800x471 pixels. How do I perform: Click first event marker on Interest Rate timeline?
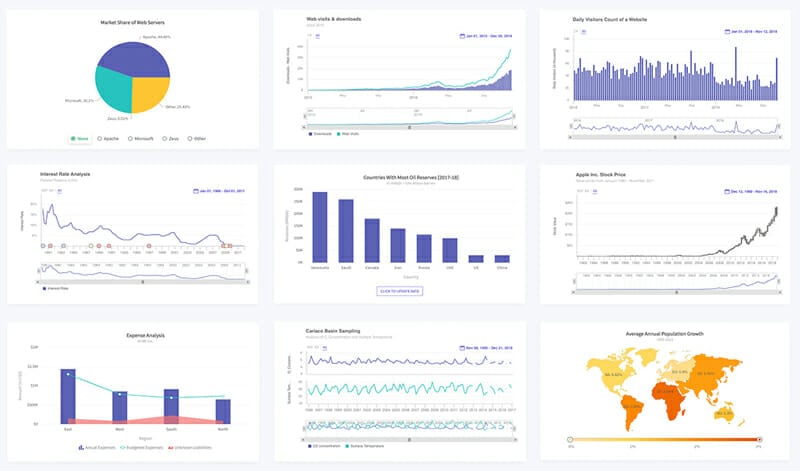(x=43, y=246)
